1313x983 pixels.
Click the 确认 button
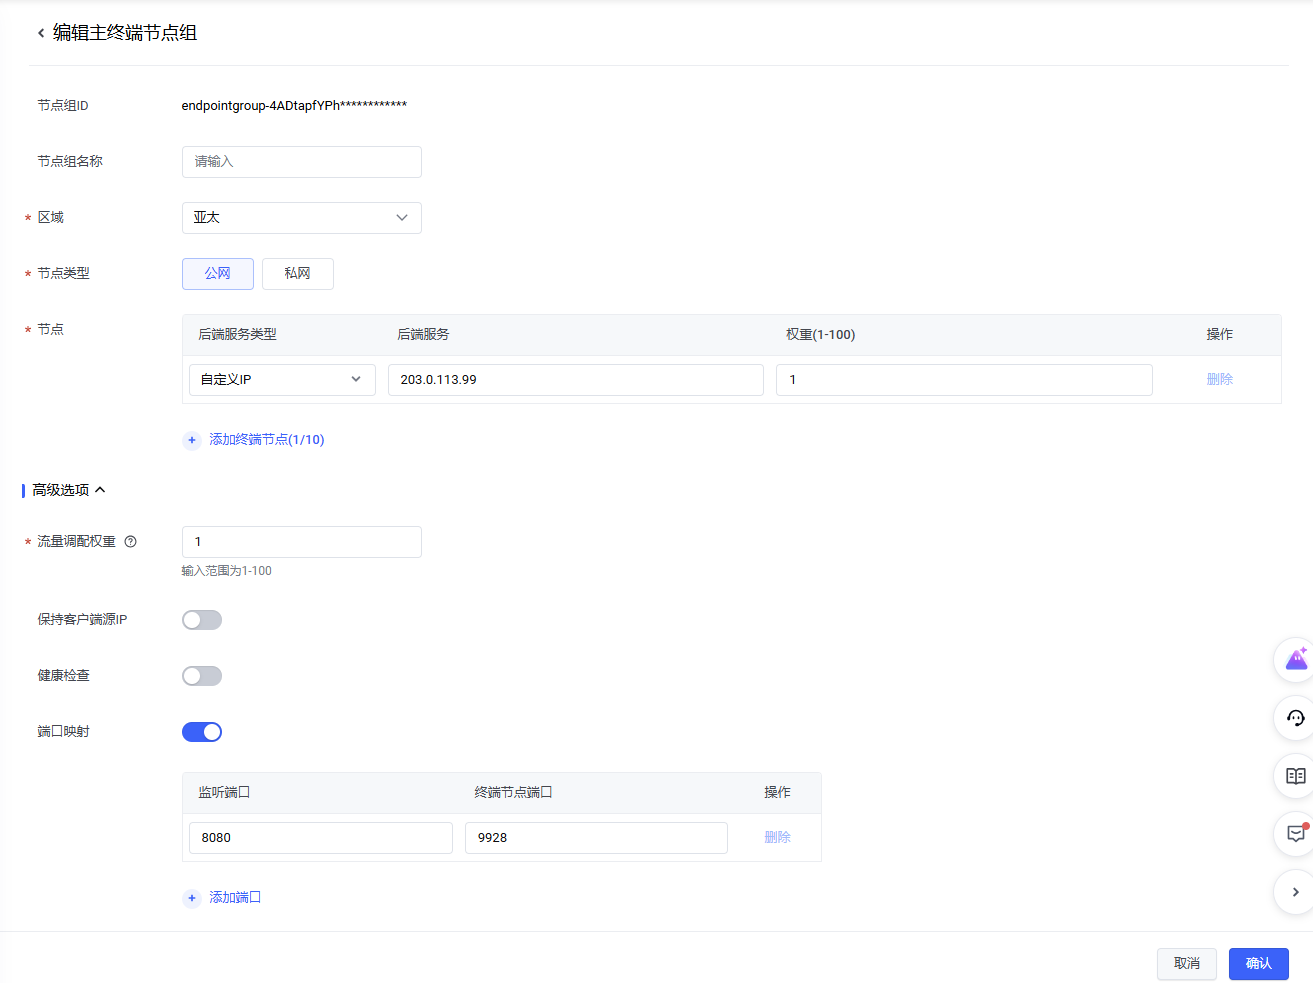[x=1258, y=963]
